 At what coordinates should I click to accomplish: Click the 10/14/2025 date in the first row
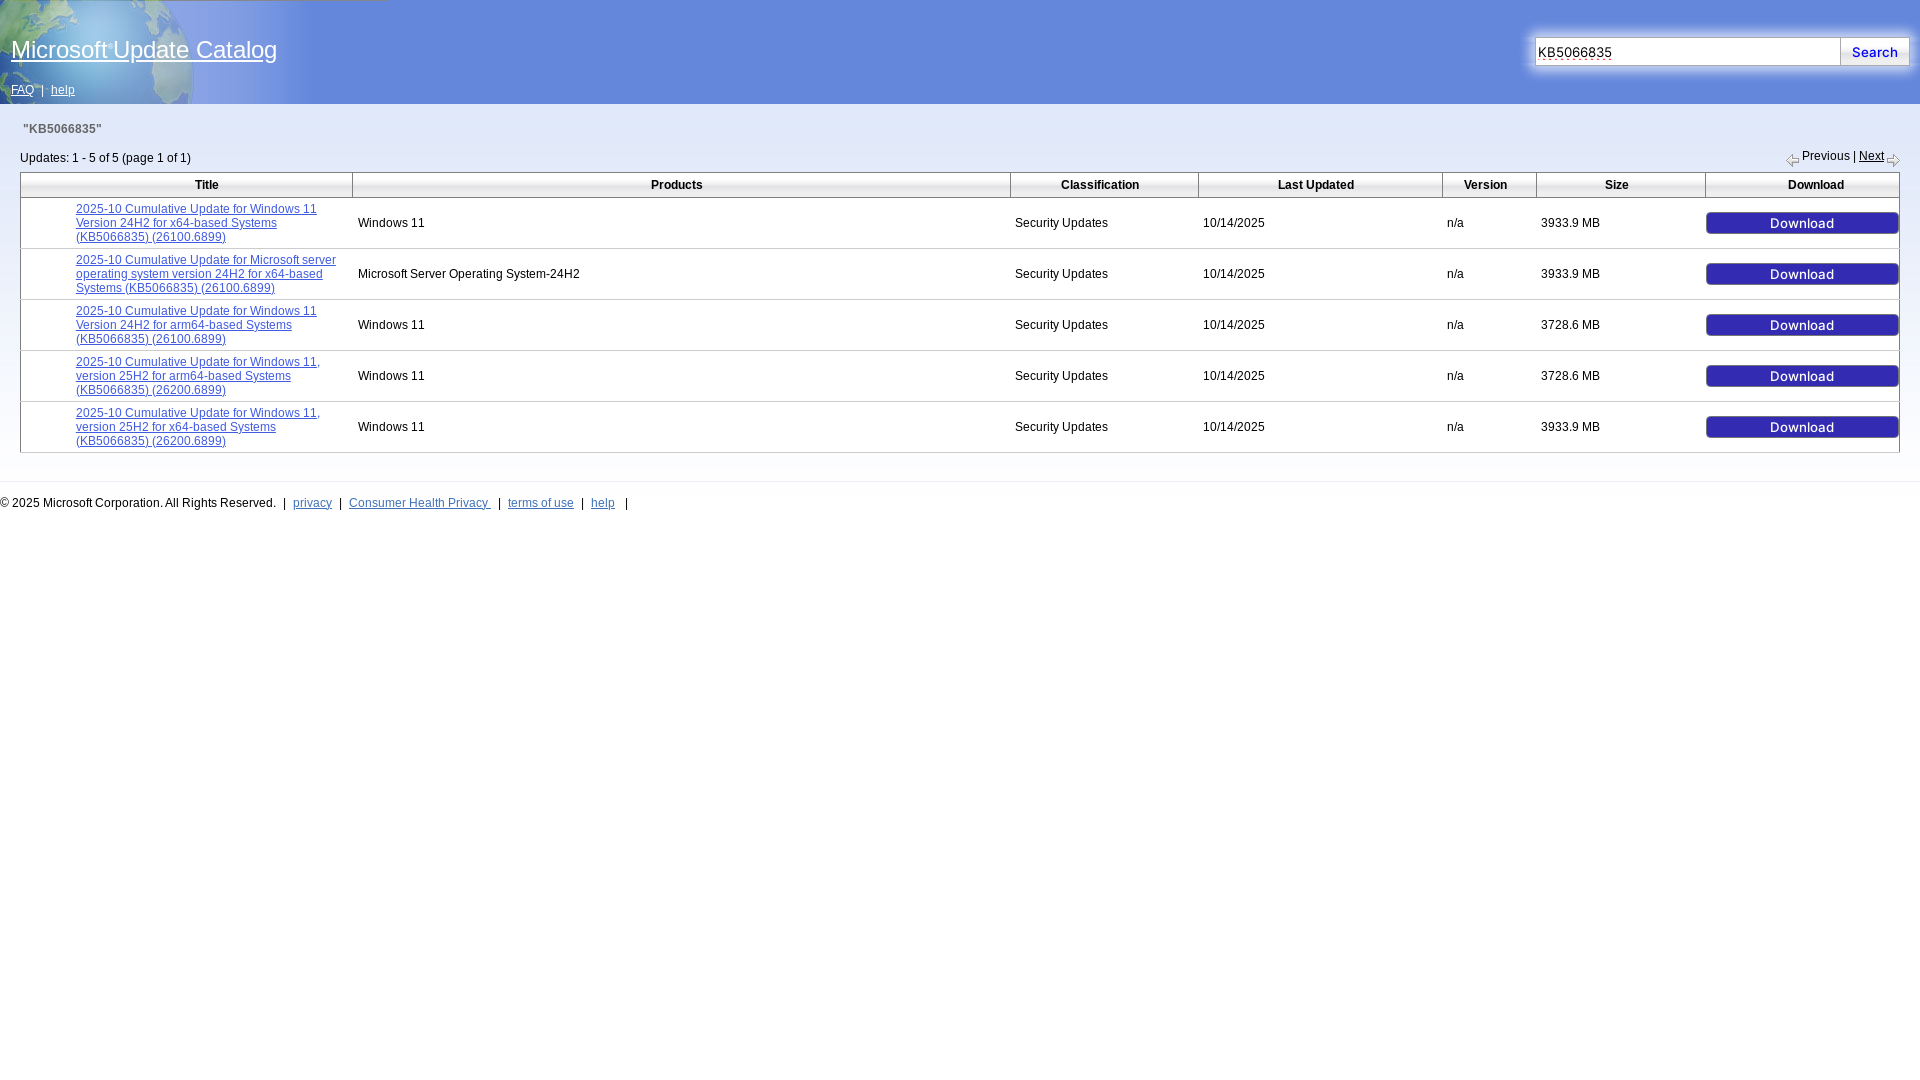tap(1234, 223)
